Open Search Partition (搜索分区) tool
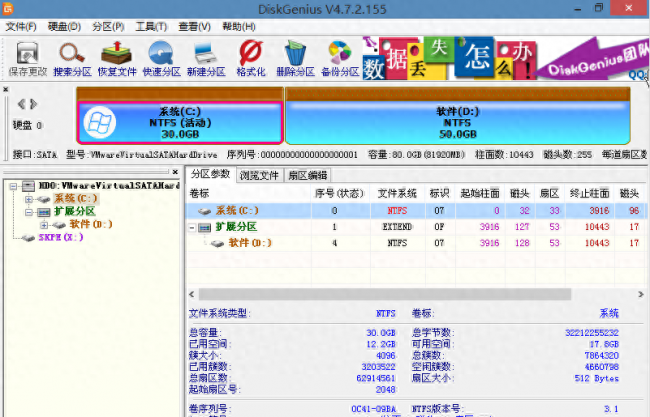The image size is (650, 417). (x=72, y=59)
